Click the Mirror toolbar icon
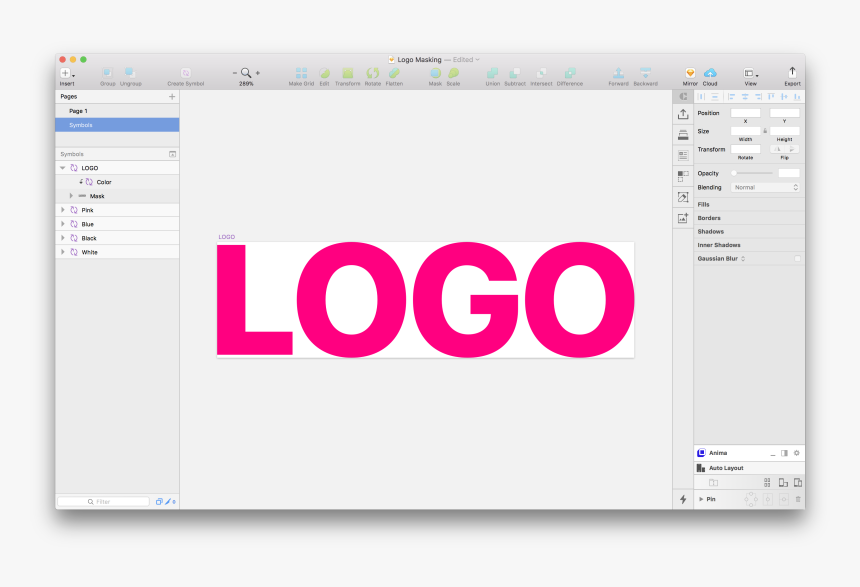 (x=689, y=75)
